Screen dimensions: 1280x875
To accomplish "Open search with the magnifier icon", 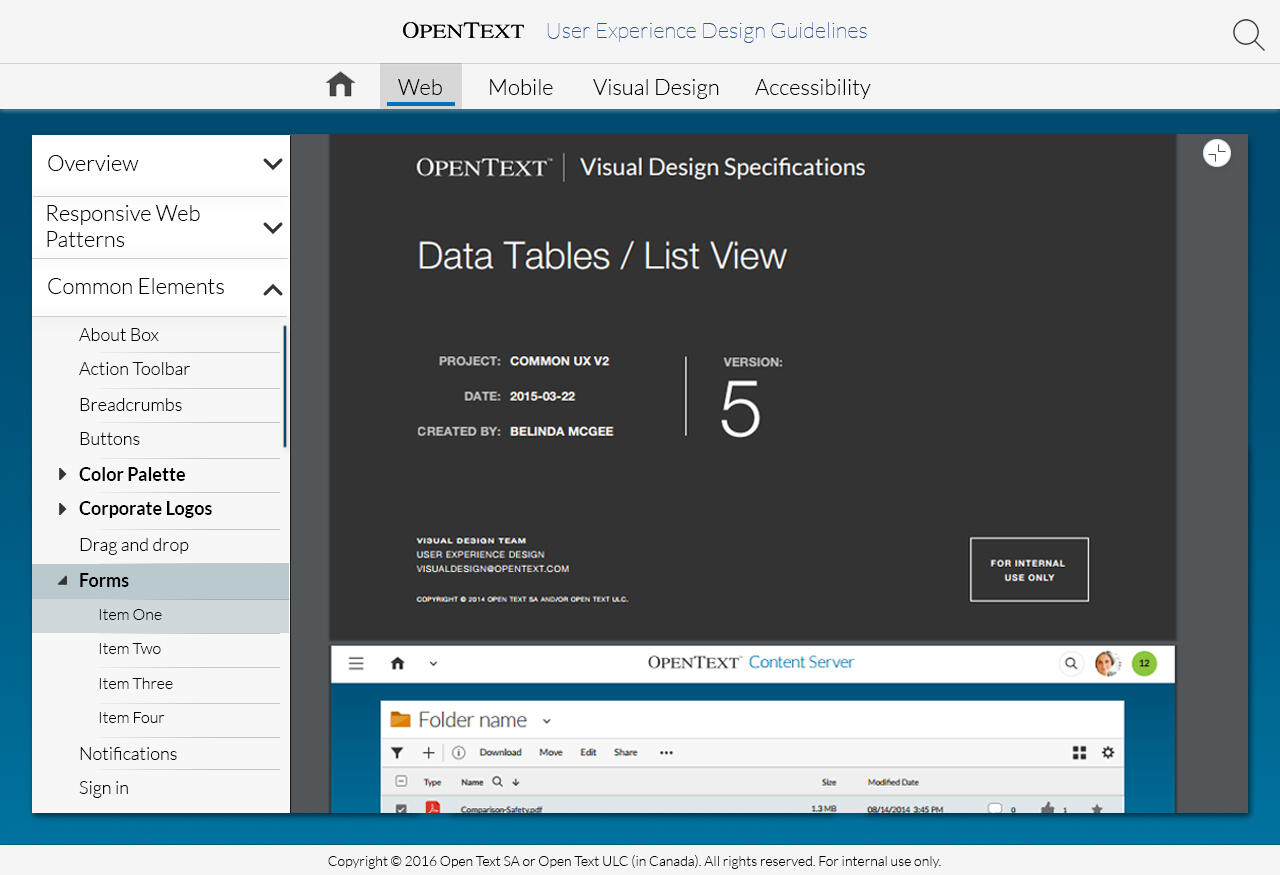I will (1248, 35).
